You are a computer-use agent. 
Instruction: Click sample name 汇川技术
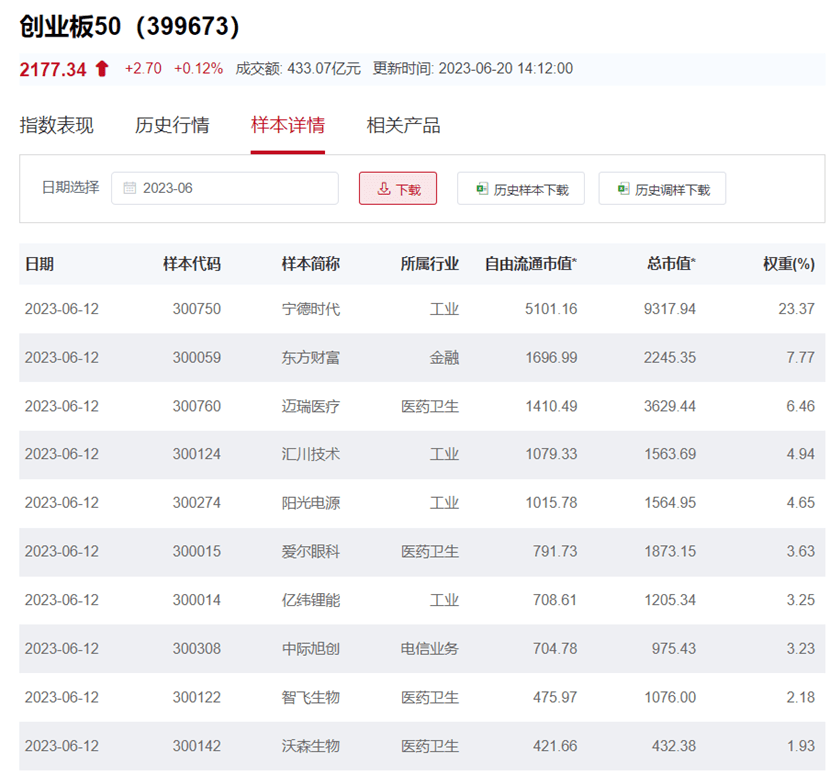coord(311,454)
